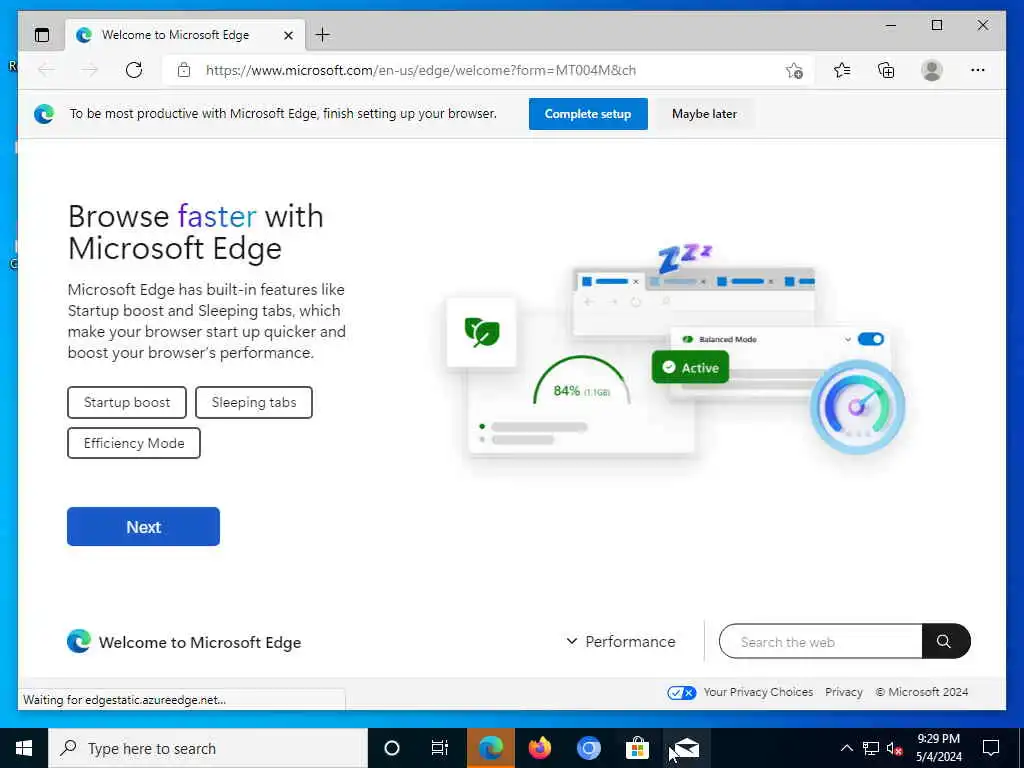Open Mail app from taskbar
The height and width of the screenshot is (768, 1024).
point(686,748)
